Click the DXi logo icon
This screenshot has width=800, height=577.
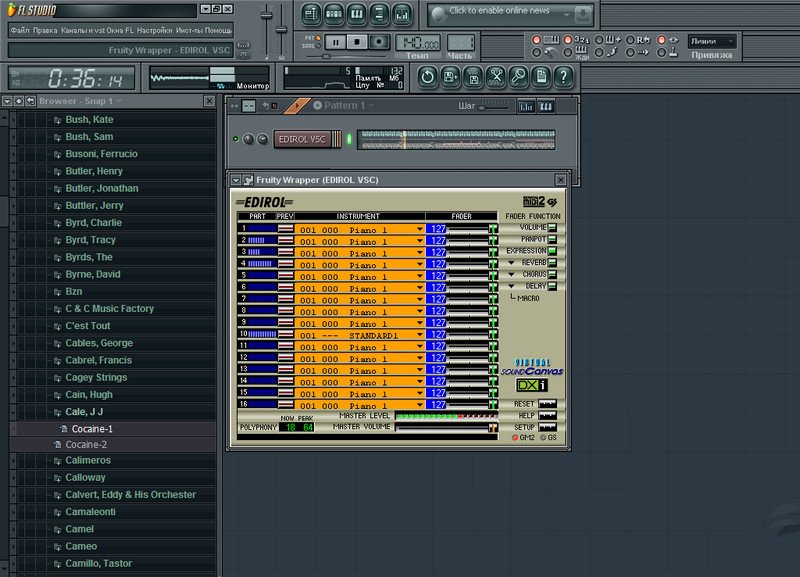(533, 384)
